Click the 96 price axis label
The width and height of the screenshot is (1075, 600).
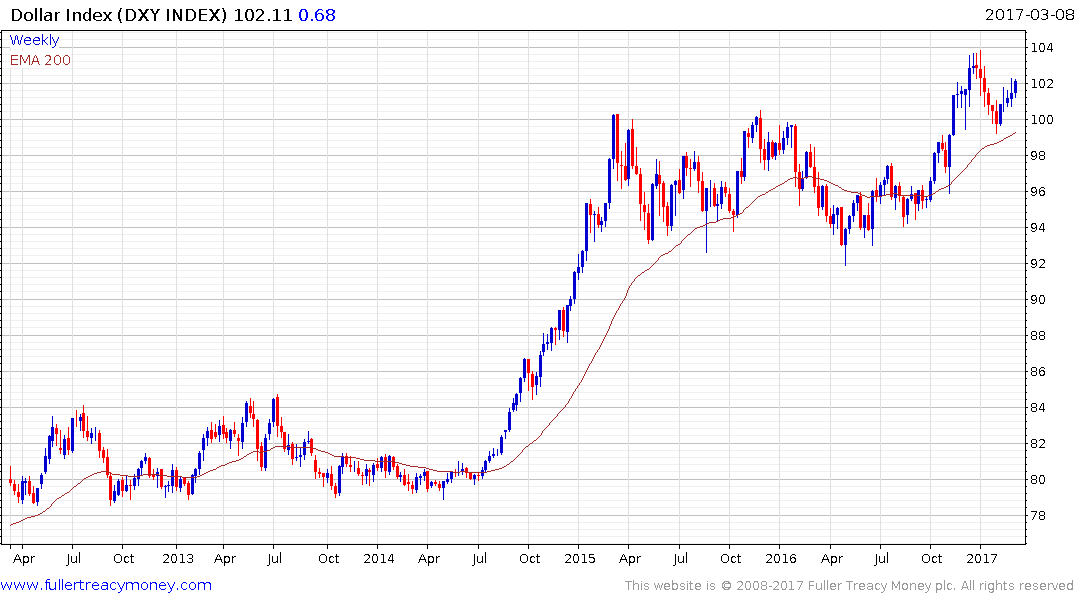tap(1039, 191)
